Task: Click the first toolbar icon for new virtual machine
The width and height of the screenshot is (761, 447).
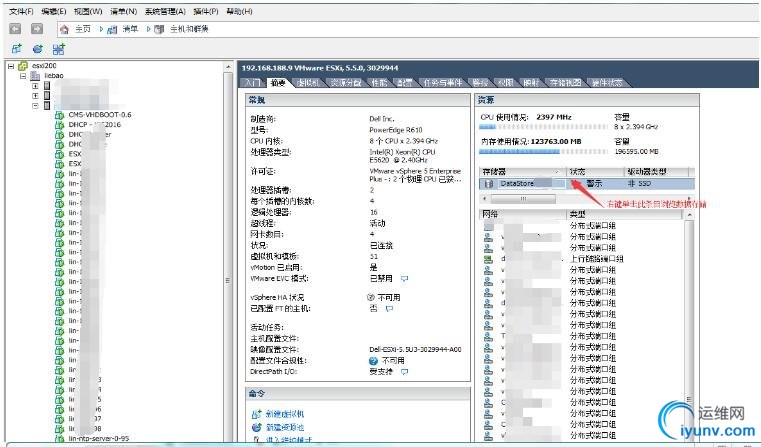Action: (x=17, y=49)
